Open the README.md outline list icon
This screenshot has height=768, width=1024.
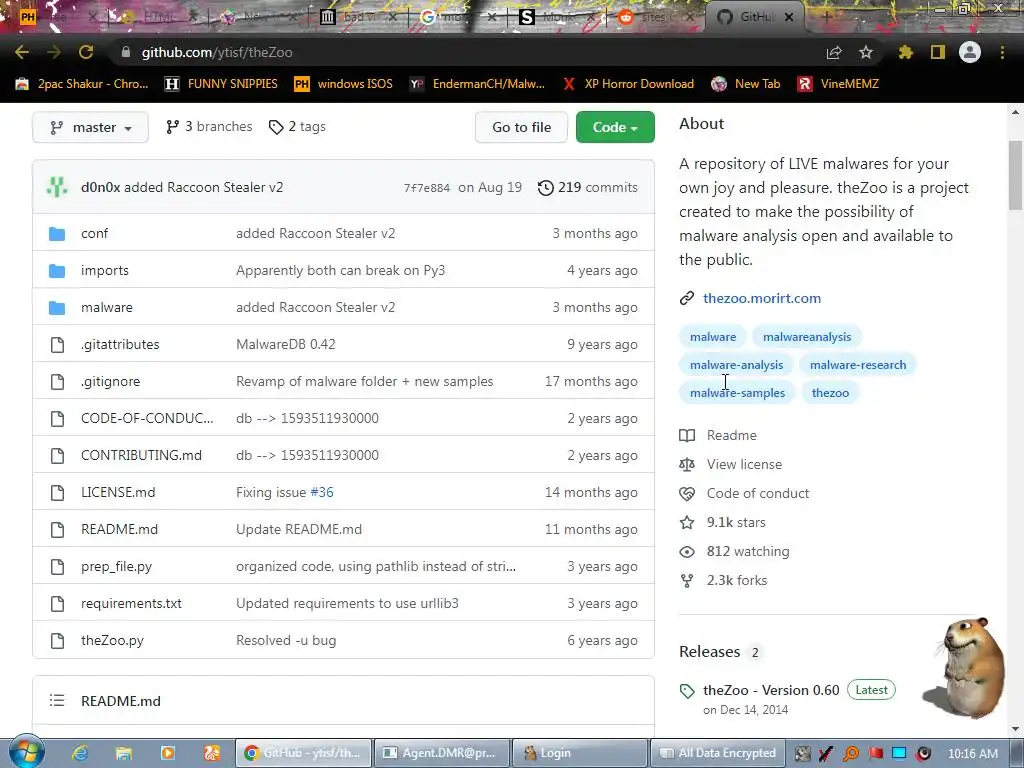click(57, 701)
